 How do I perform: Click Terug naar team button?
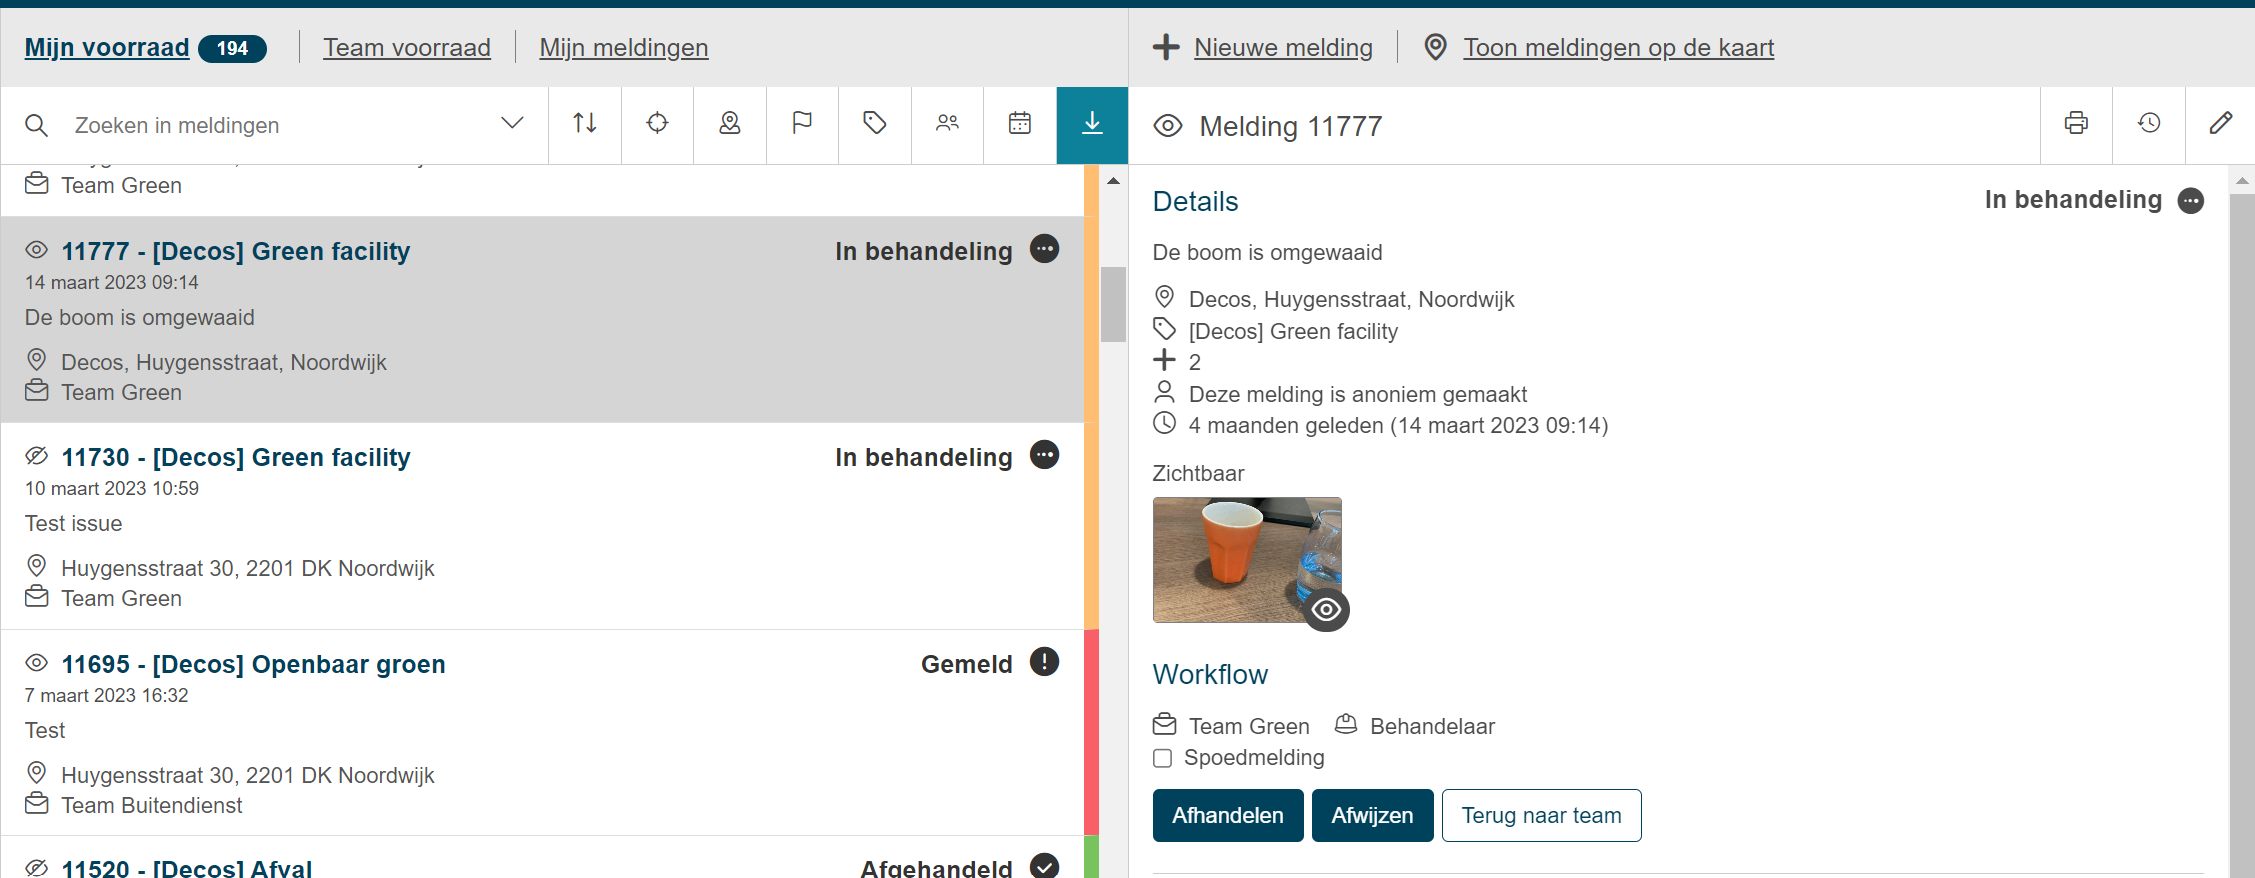1541,815
